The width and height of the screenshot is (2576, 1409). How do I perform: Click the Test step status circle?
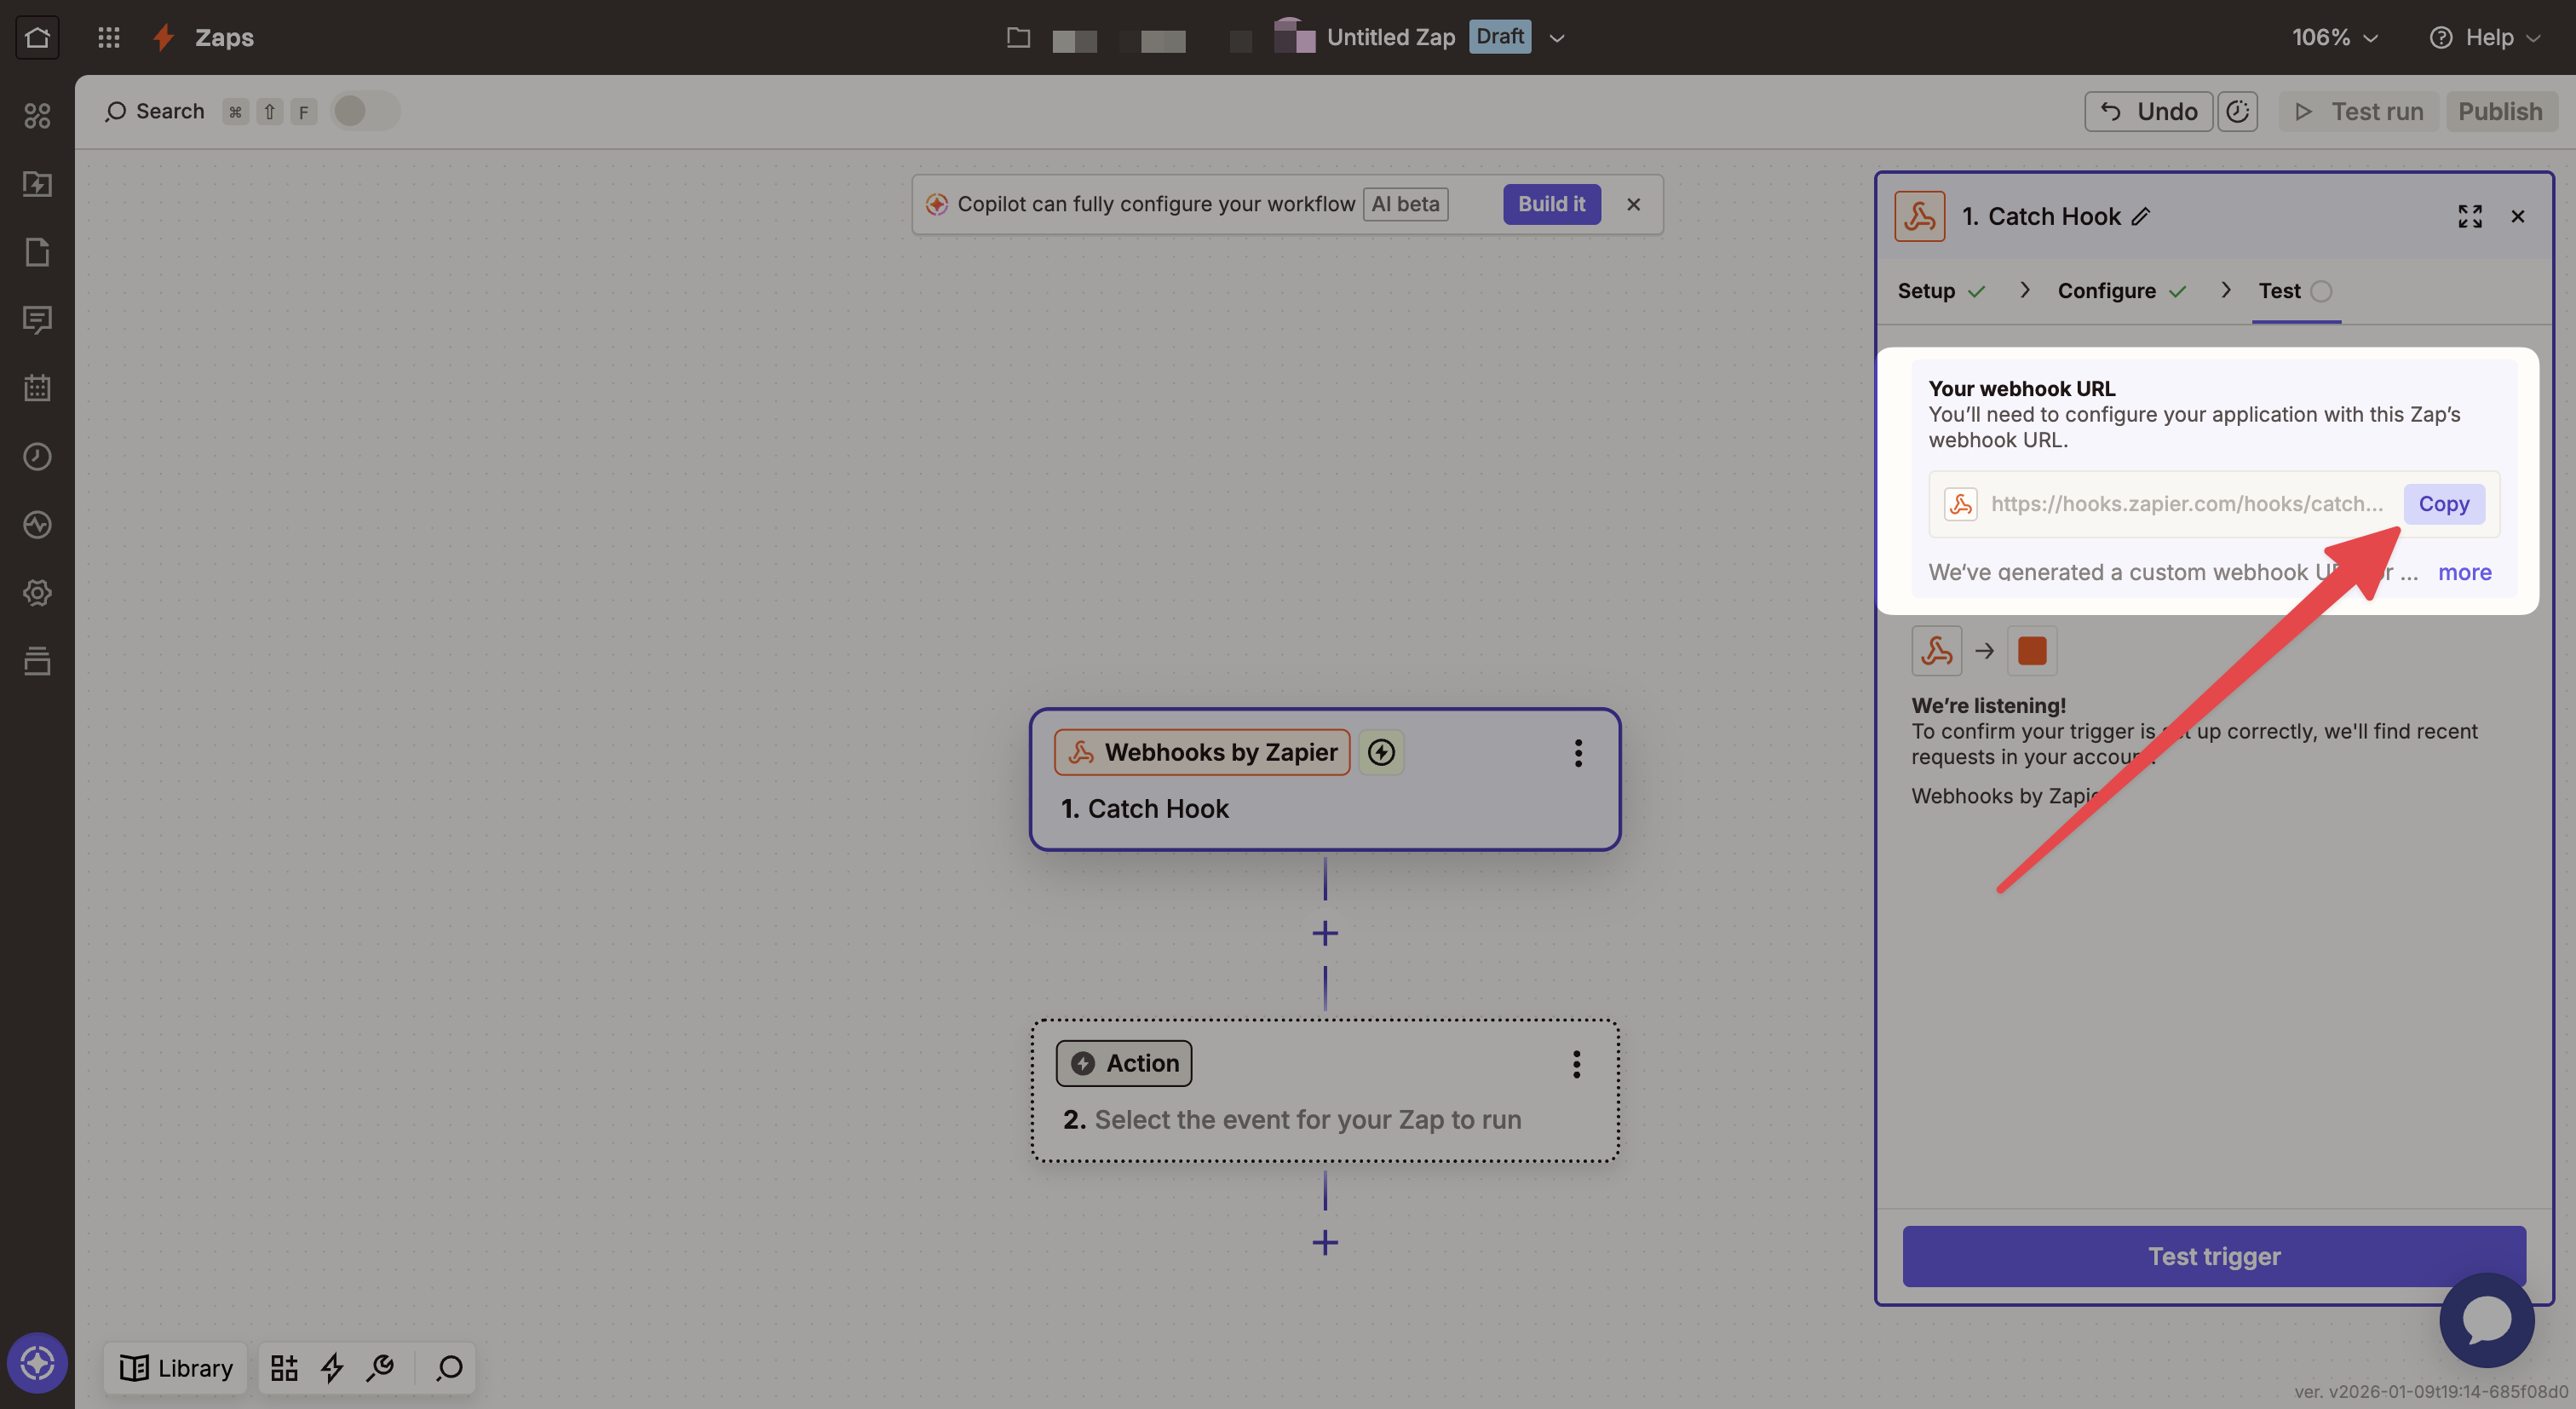pyautogui.click(x=2322, y=291)
